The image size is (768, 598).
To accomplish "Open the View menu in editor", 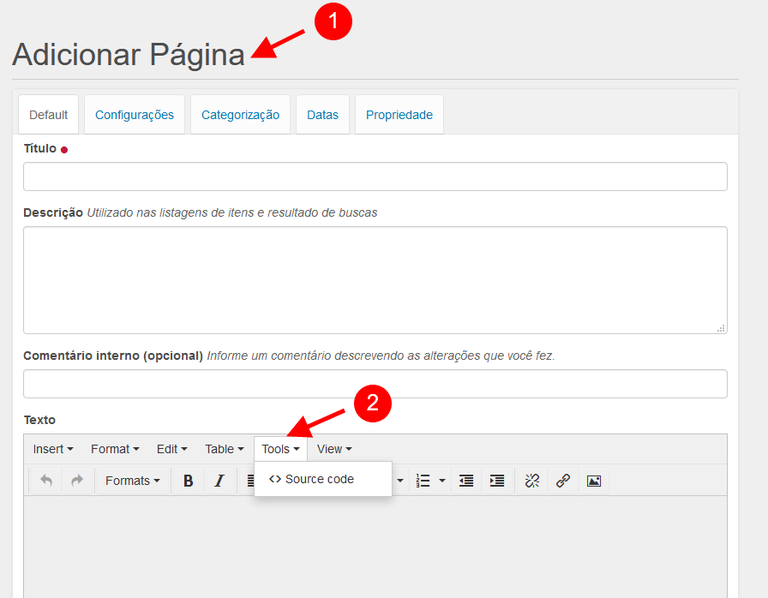I will click(334, 449).
